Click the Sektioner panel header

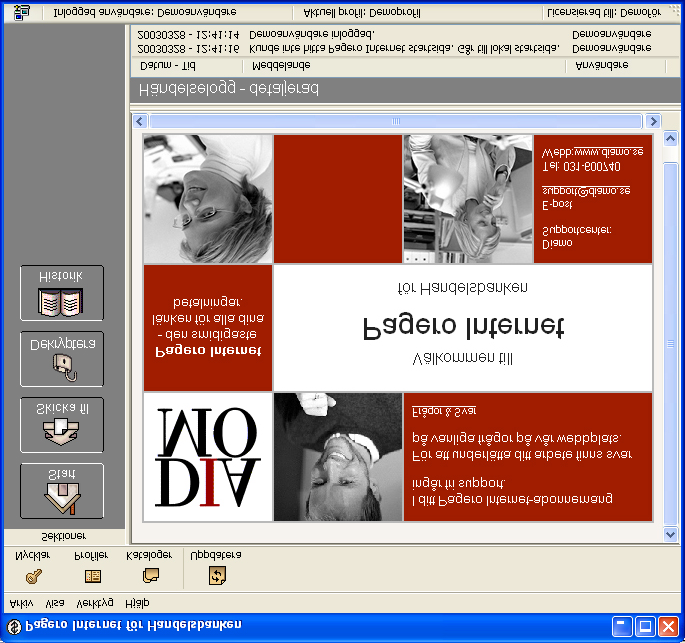(64, 536)
